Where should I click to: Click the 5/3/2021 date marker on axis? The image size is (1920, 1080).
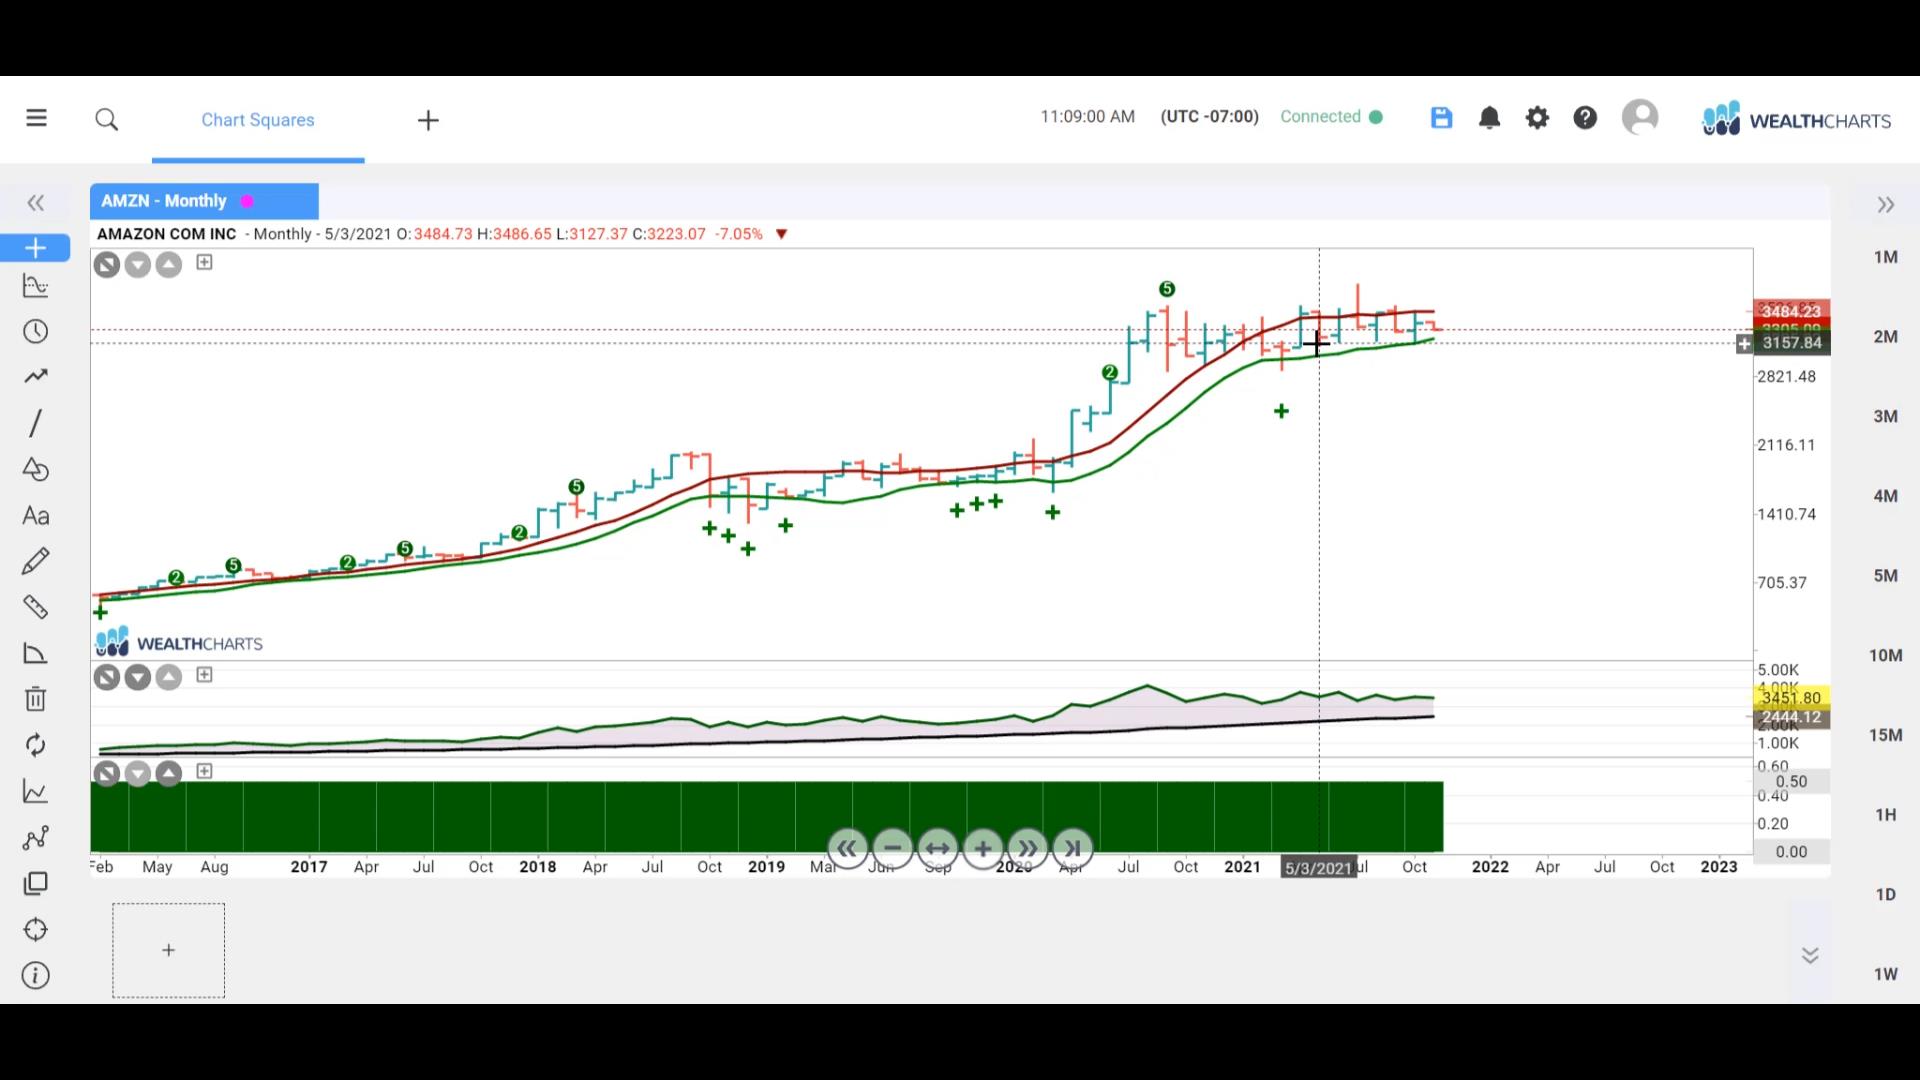[1318, 868]
